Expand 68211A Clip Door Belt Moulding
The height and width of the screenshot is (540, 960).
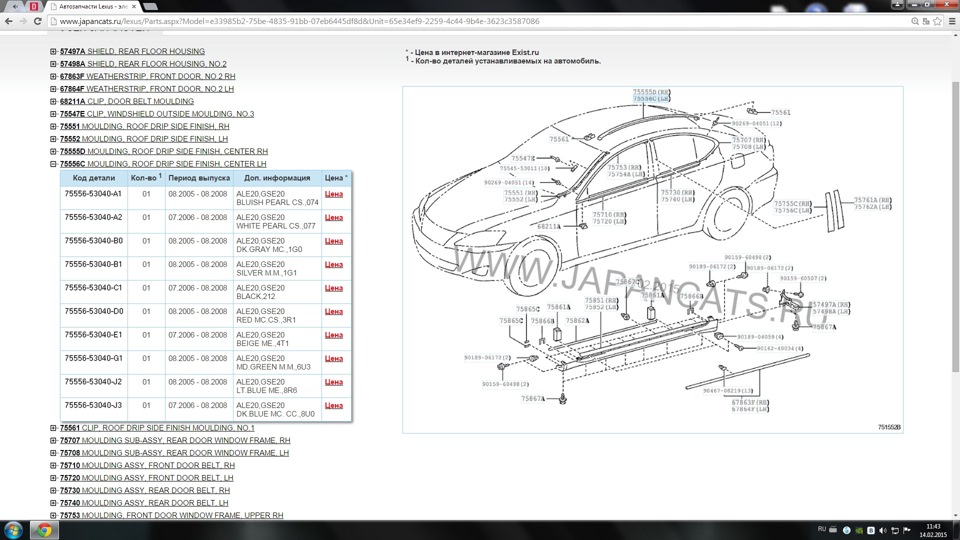pos(53,102)
